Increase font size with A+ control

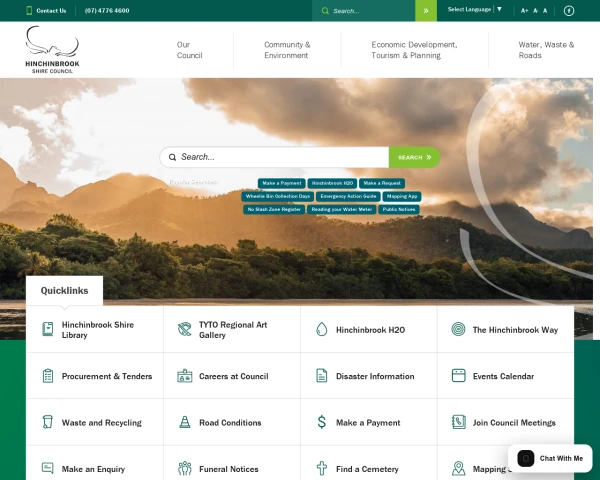(524, 11)
